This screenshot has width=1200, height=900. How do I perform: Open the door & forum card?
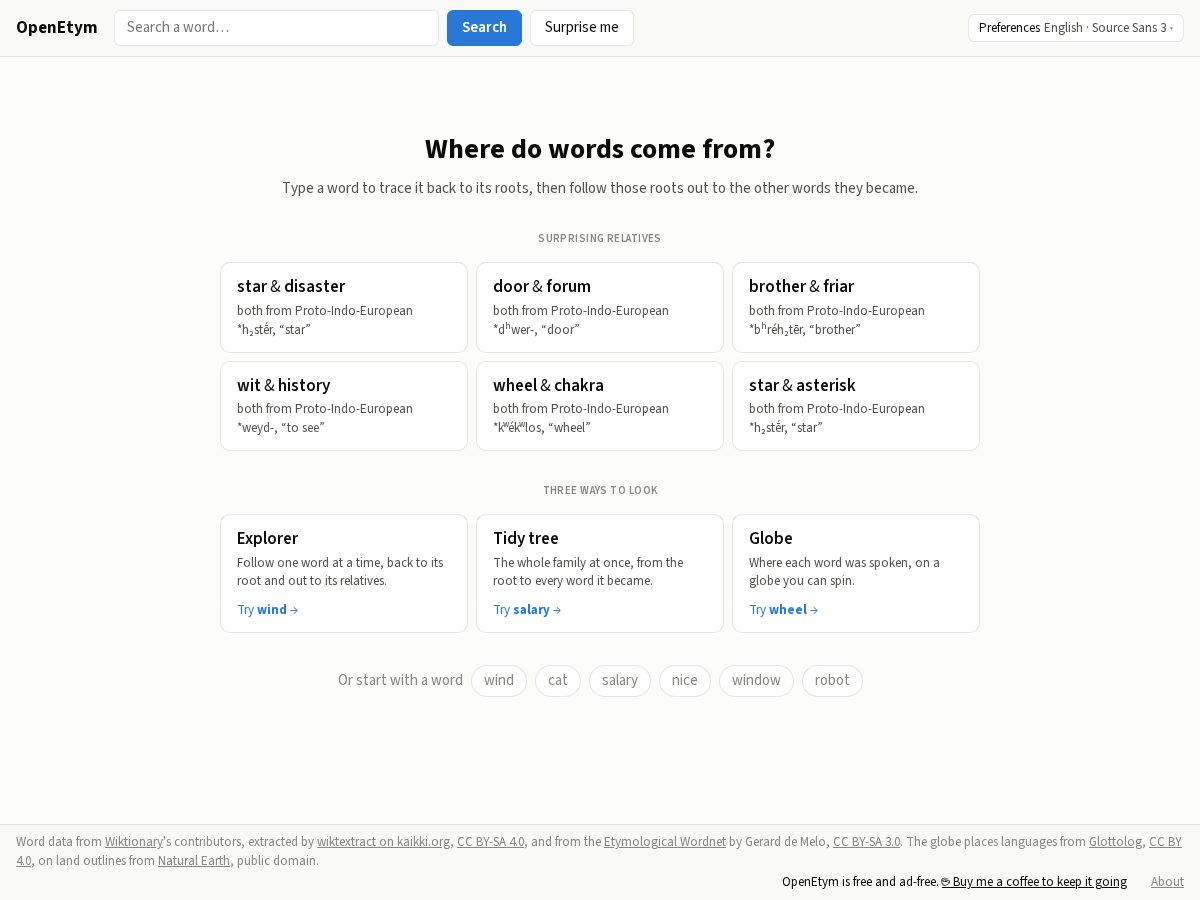600,307
